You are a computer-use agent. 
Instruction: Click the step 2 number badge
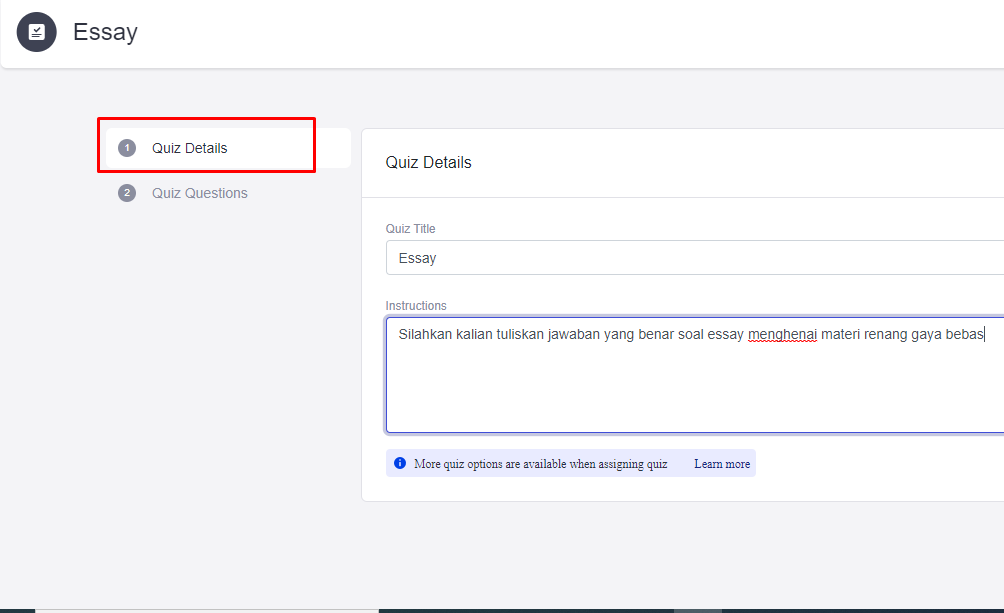click(x=127, y=193)
